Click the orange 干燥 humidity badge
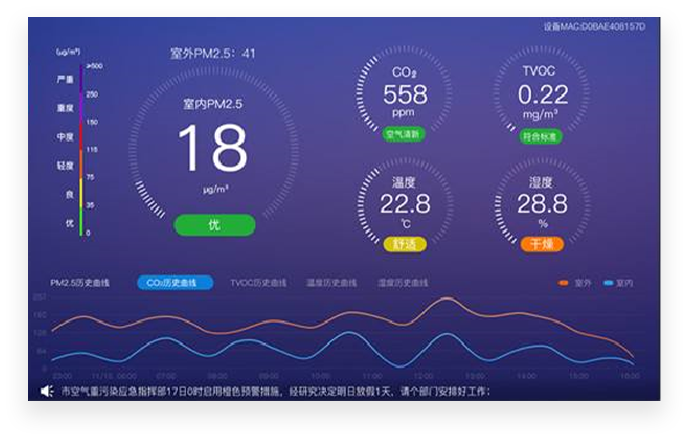Image resolution: width=690 pixels, height=441 pixels. 541,243
